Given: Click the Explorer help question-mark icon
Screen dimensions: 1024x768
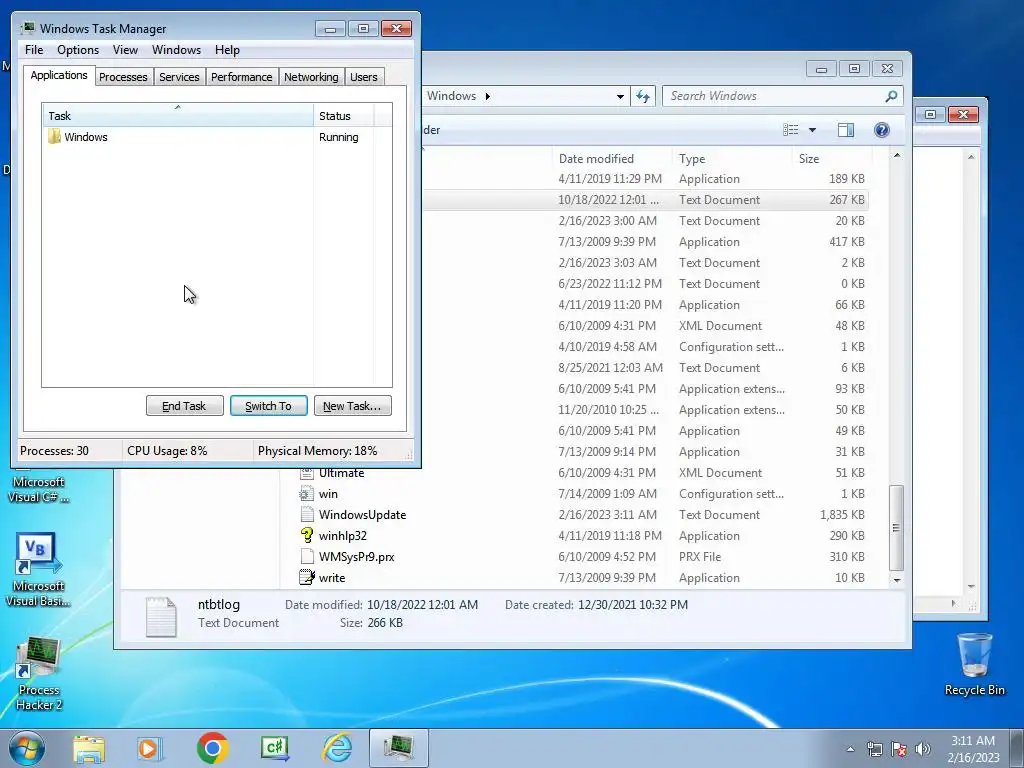Looking at the screenshot, I should [x=882, y=130].
